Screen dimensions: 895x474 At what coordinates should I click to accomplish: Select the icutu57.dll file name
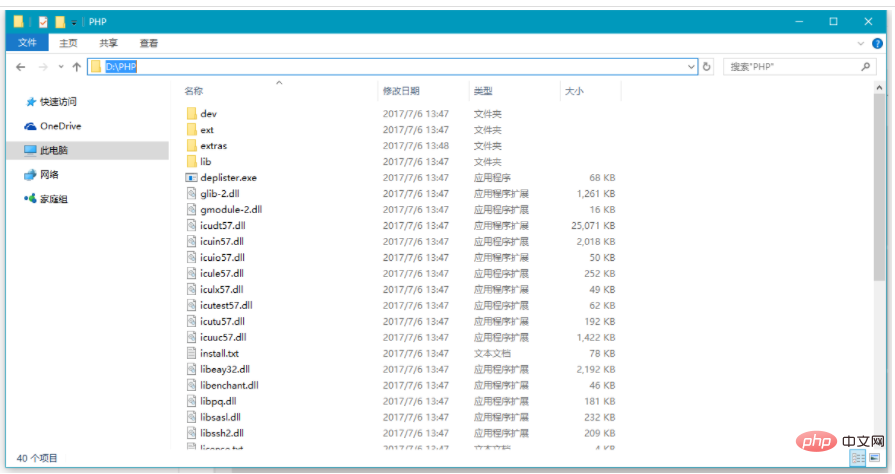click(x=223, y=322)
